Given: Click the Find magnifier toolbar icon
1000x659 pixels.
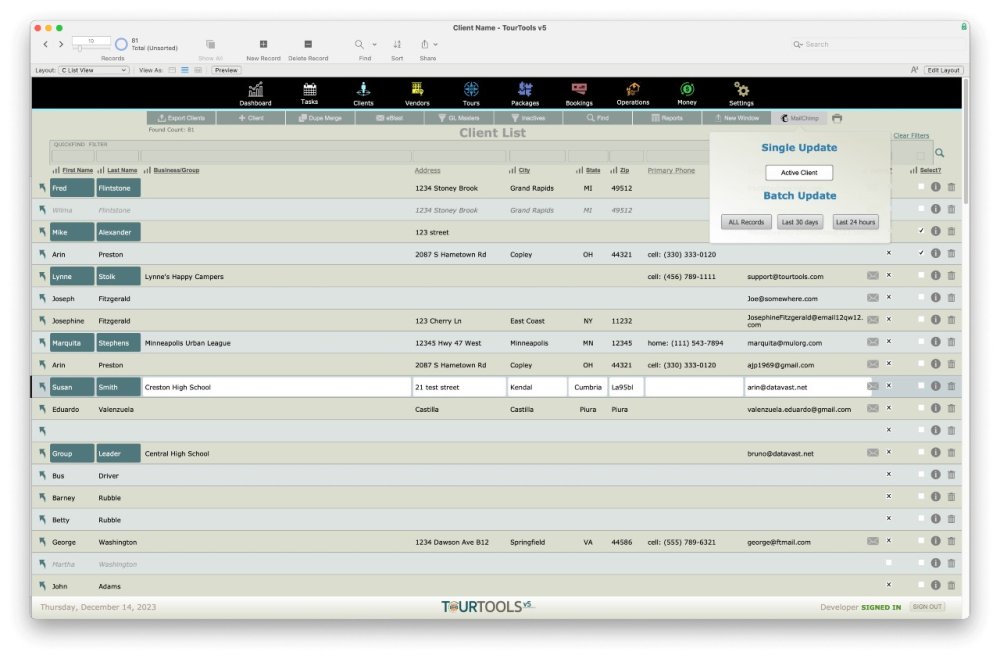Looking at the screenshot, I should pyautogui.click(x=359, y=44).
